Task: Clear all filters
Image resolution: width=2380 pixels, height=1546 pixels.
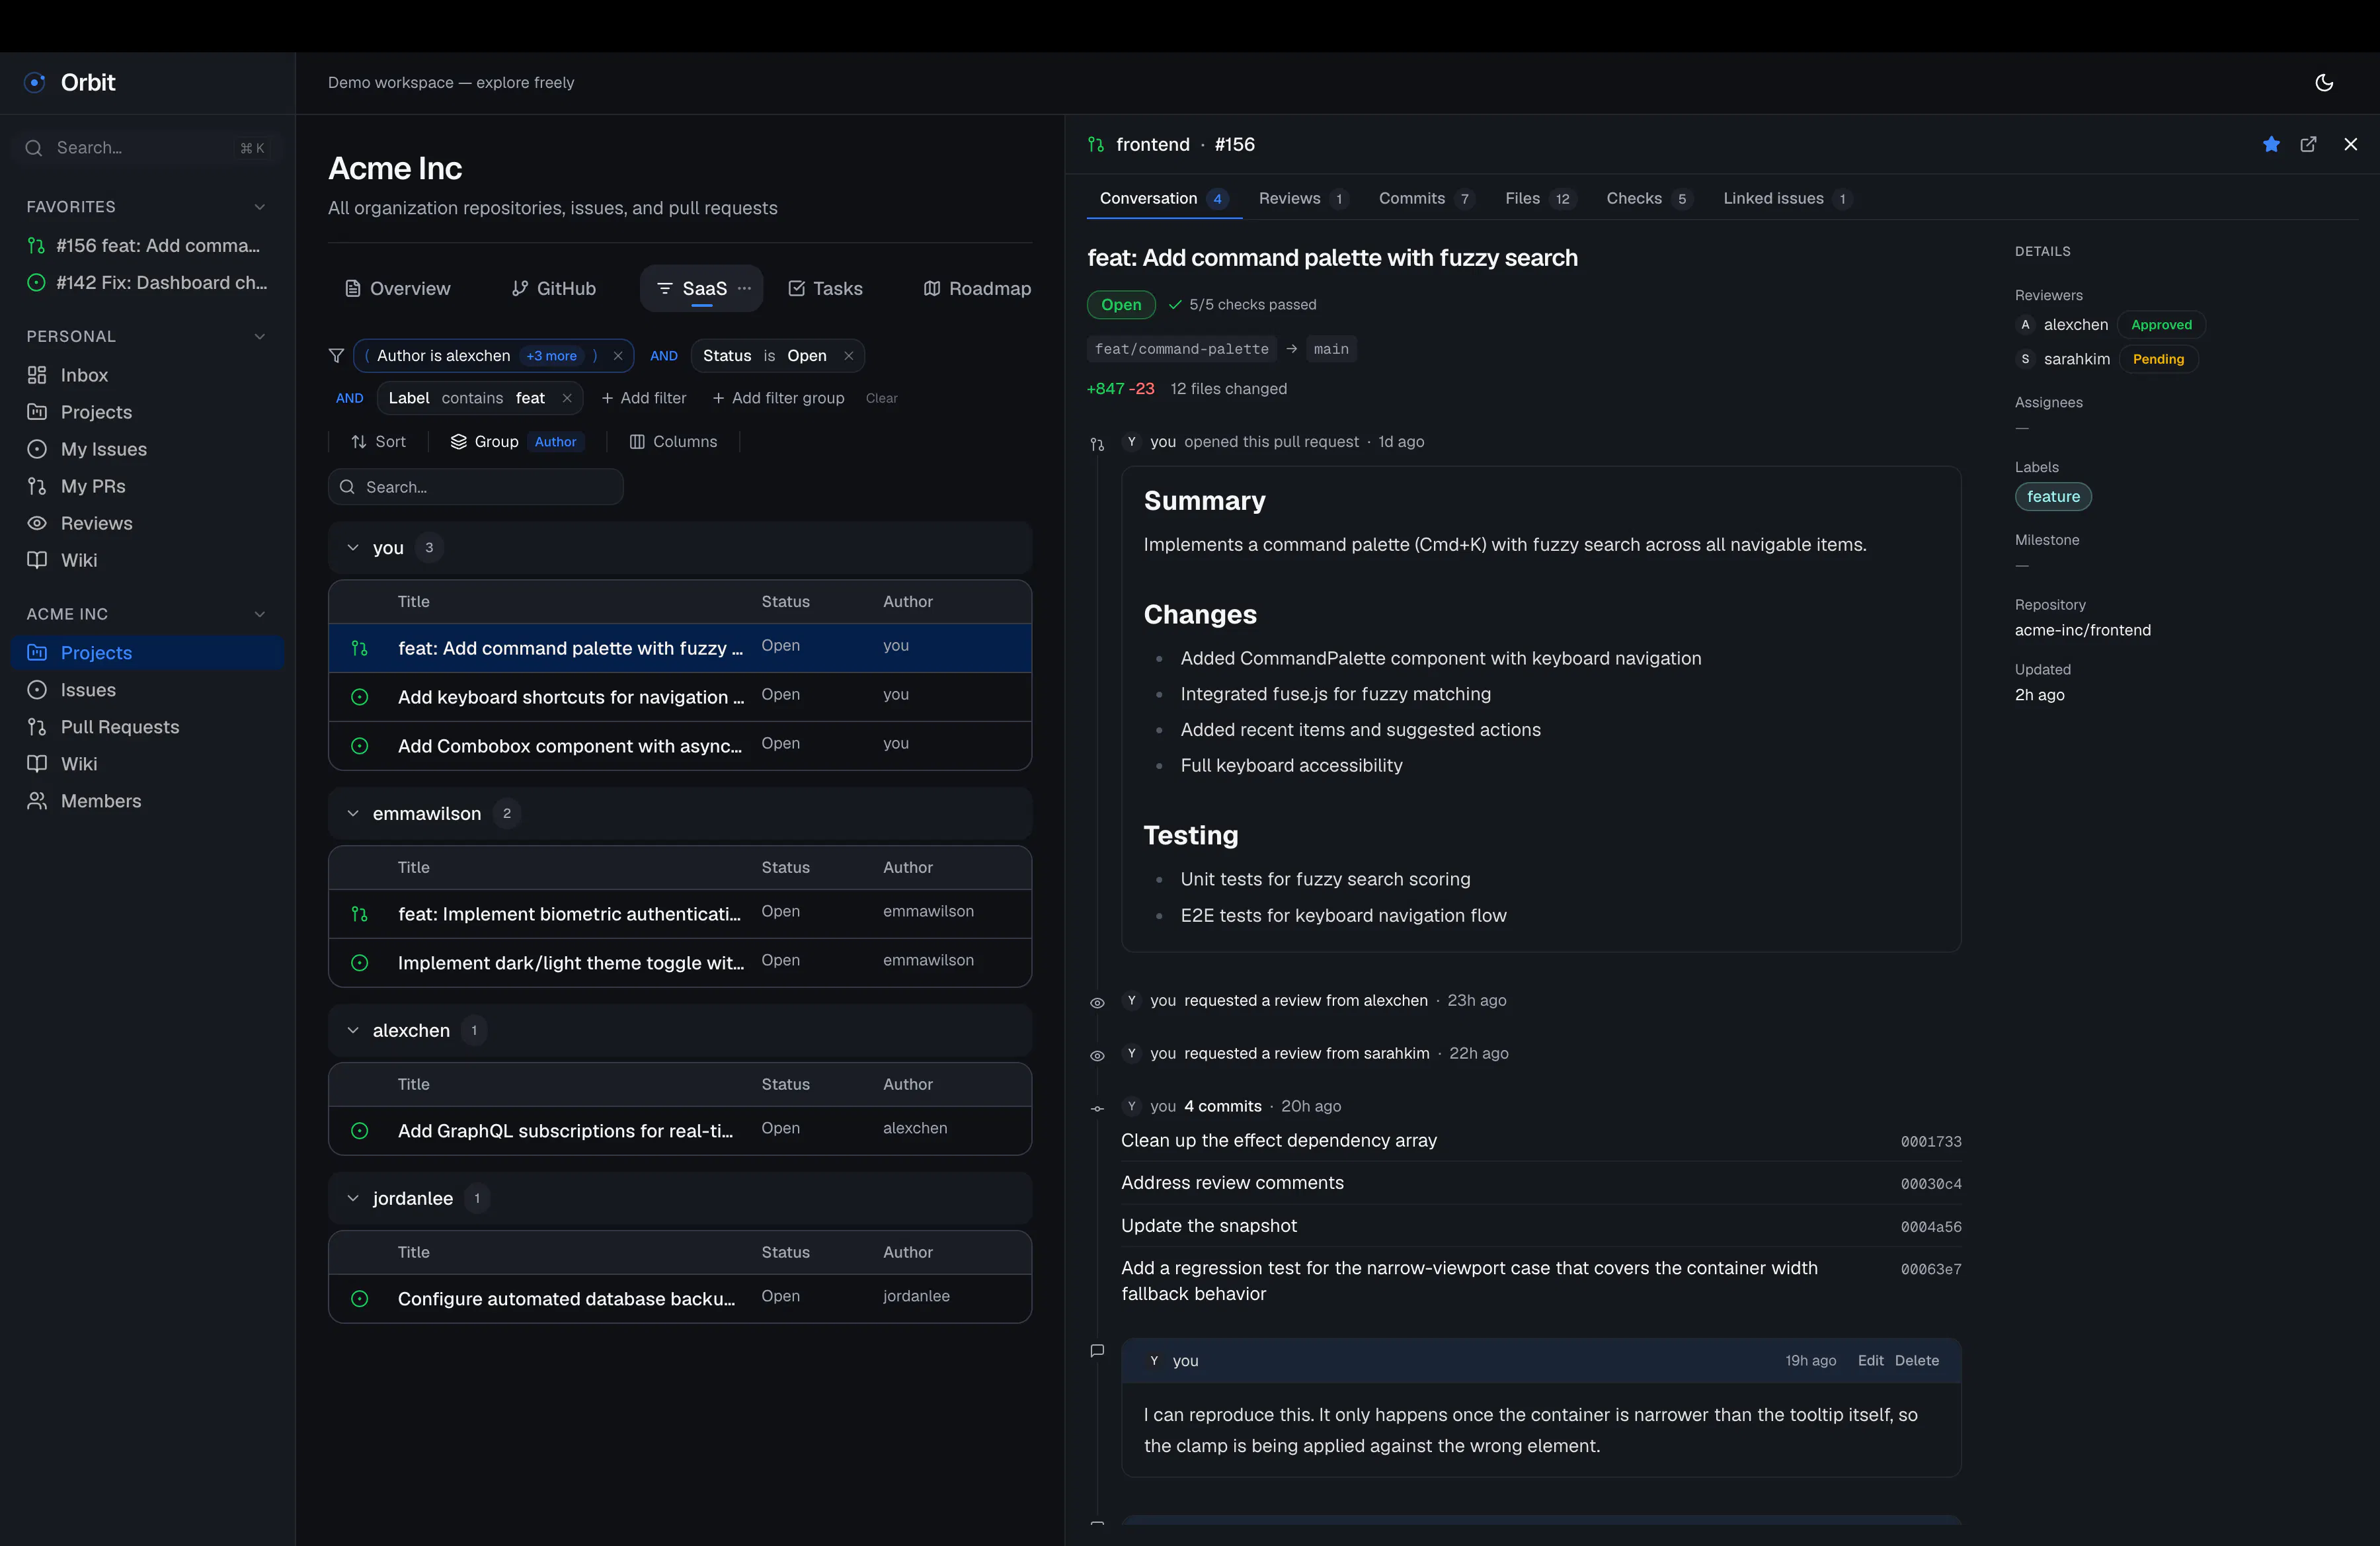Action: coord(881,398)
